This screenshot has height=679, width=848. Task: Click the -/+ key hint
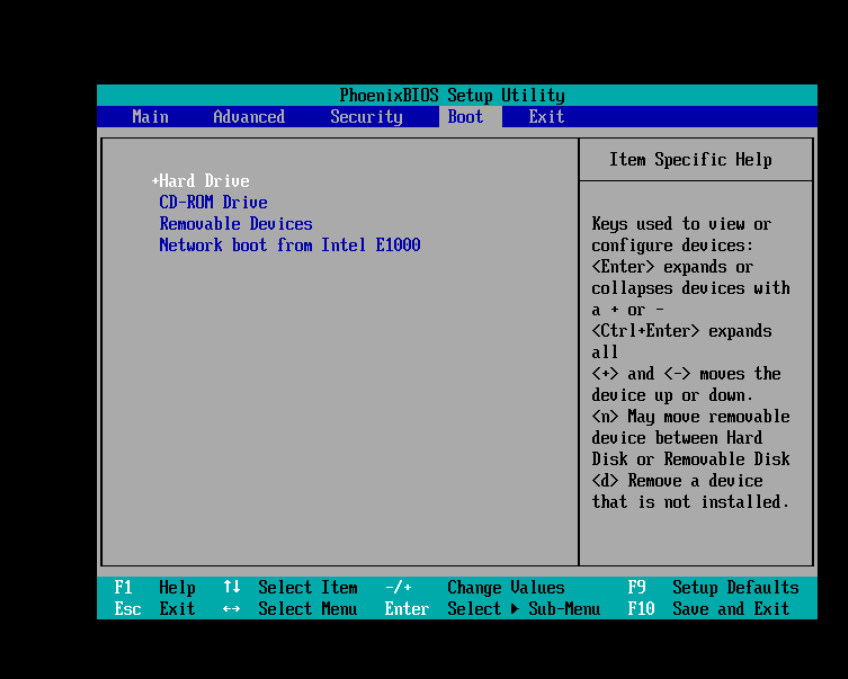pyautogui.click(x=399, y=588)
